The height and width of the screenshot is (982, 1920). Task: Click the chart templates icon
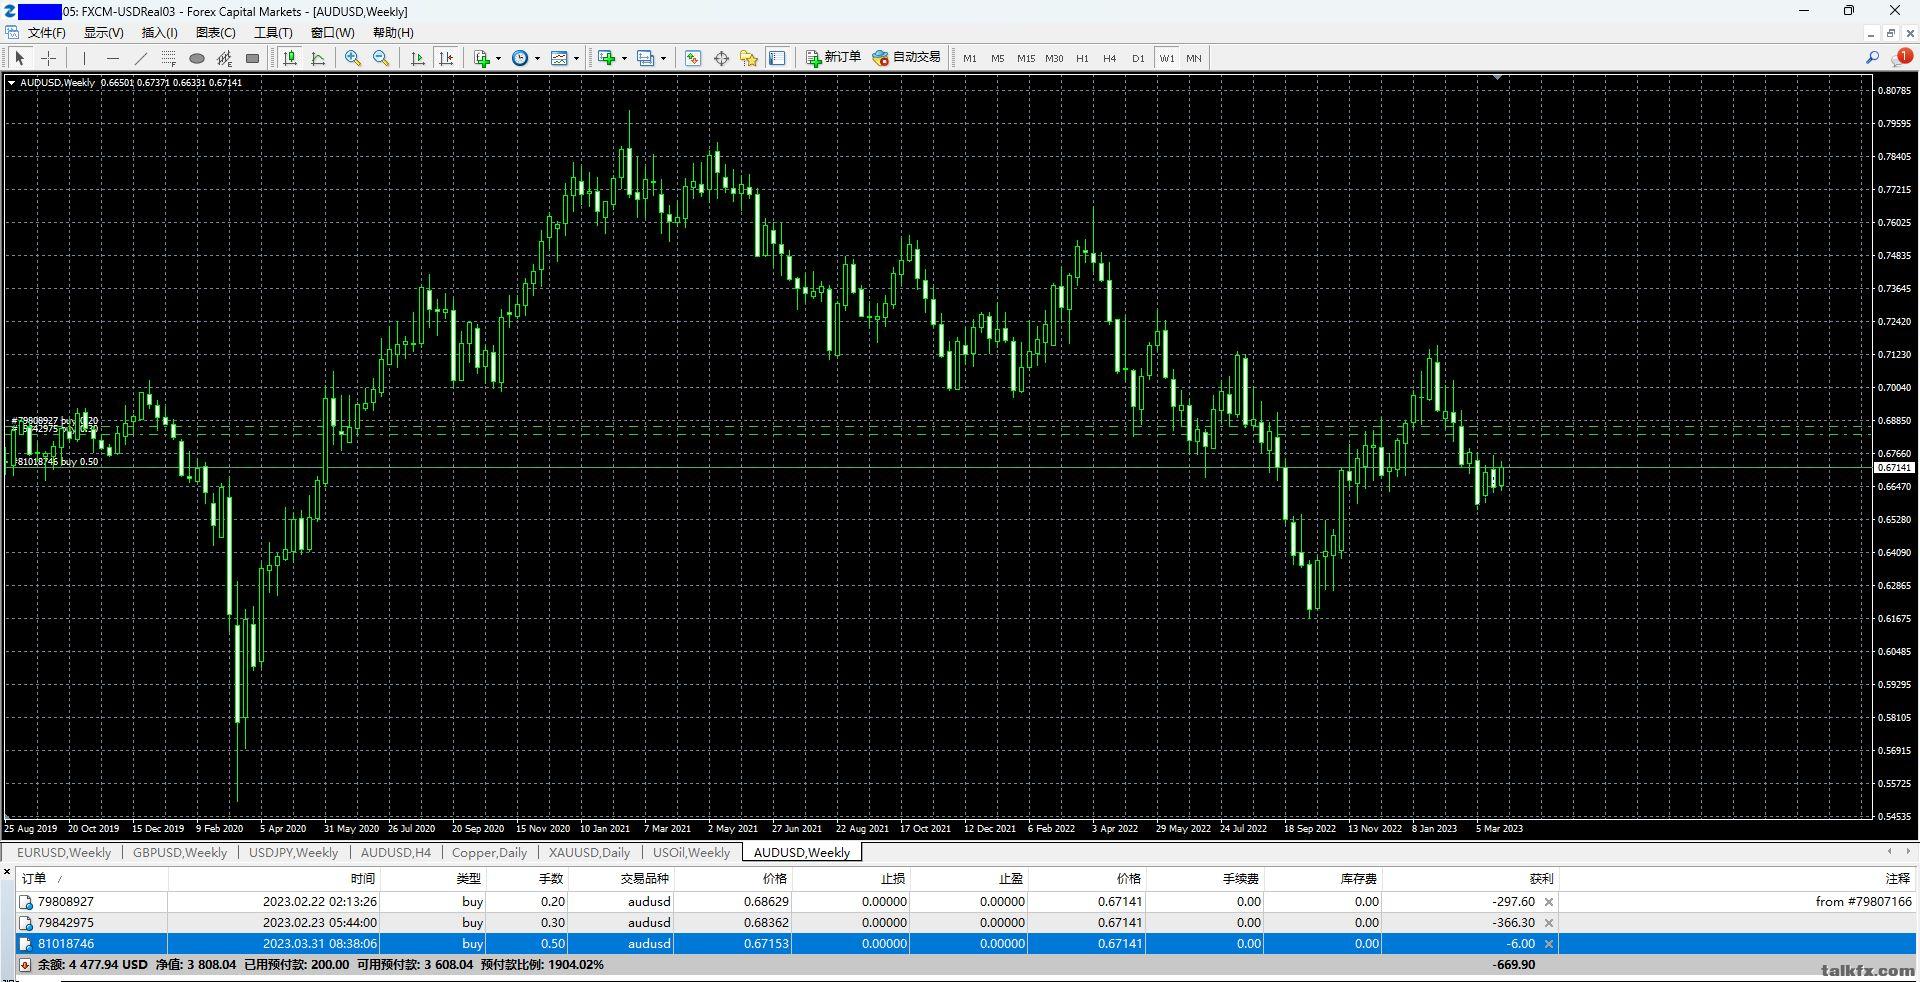tap(559, 58)
